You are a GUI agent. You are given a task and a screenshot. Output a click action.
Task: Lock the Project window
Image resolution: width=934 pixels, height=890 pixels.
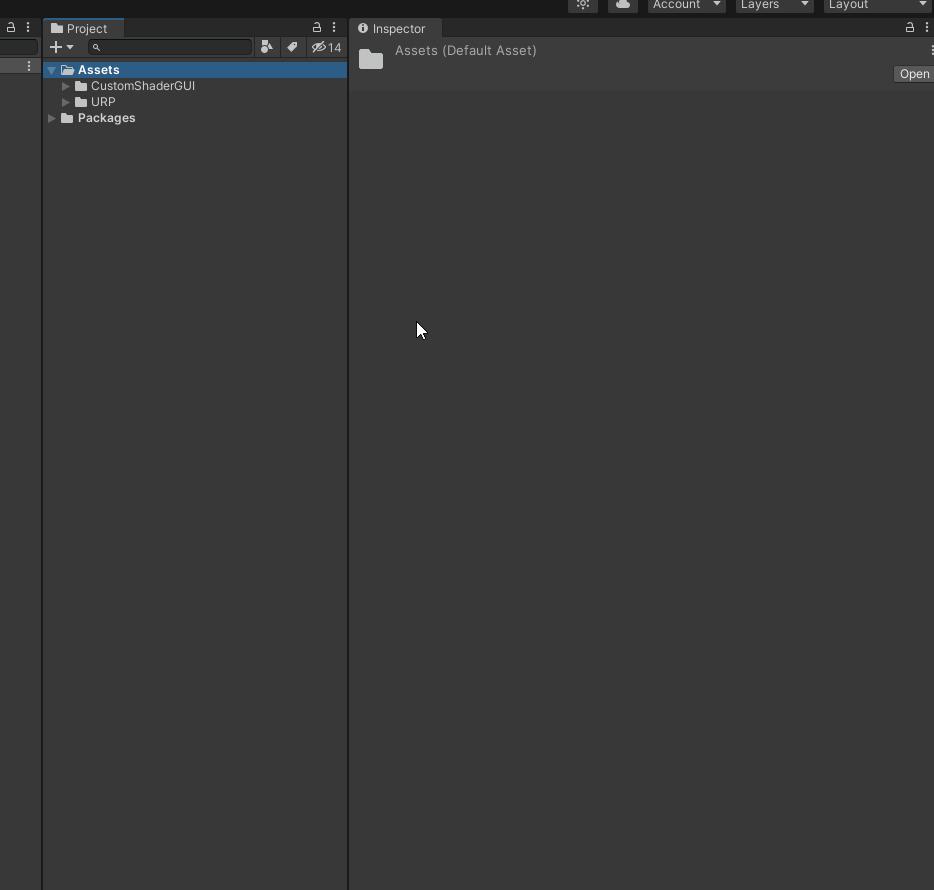pyautogui.click(x=316, y=27)
